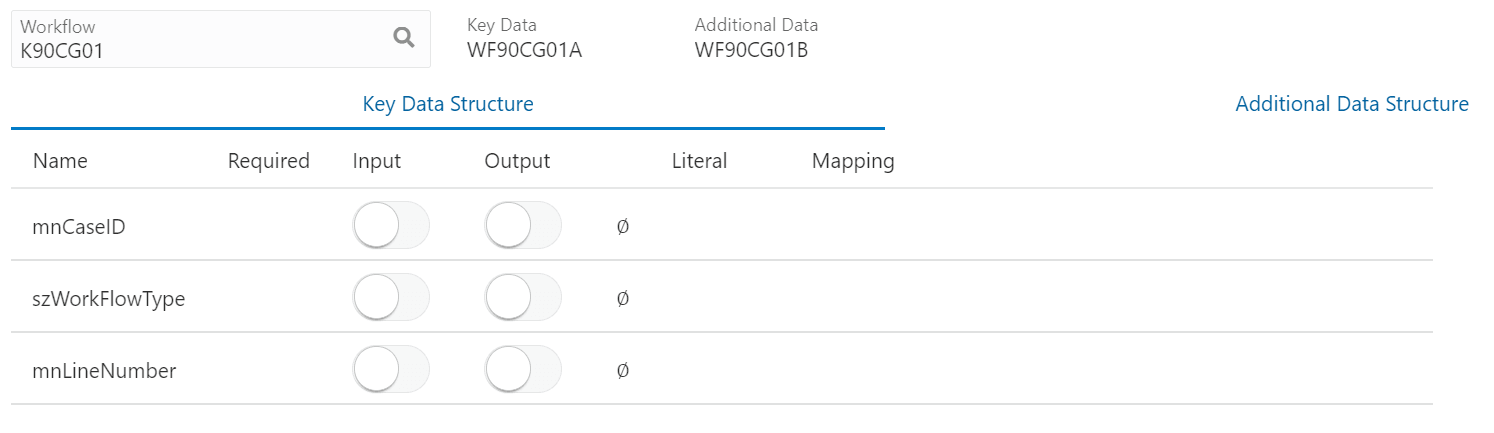Click the empty literal symbol for mnCaseID

pyautogui.click(x=622, y=227)
